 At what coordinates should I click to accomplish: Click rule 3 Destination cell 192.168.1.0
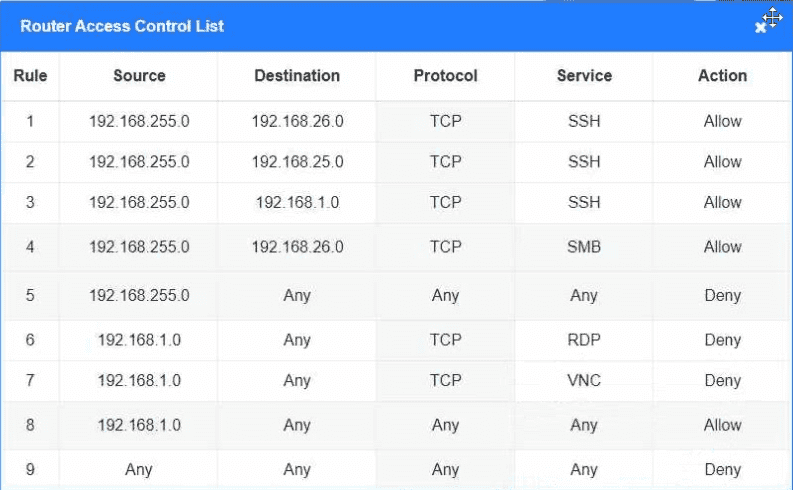tap(297, 202)
